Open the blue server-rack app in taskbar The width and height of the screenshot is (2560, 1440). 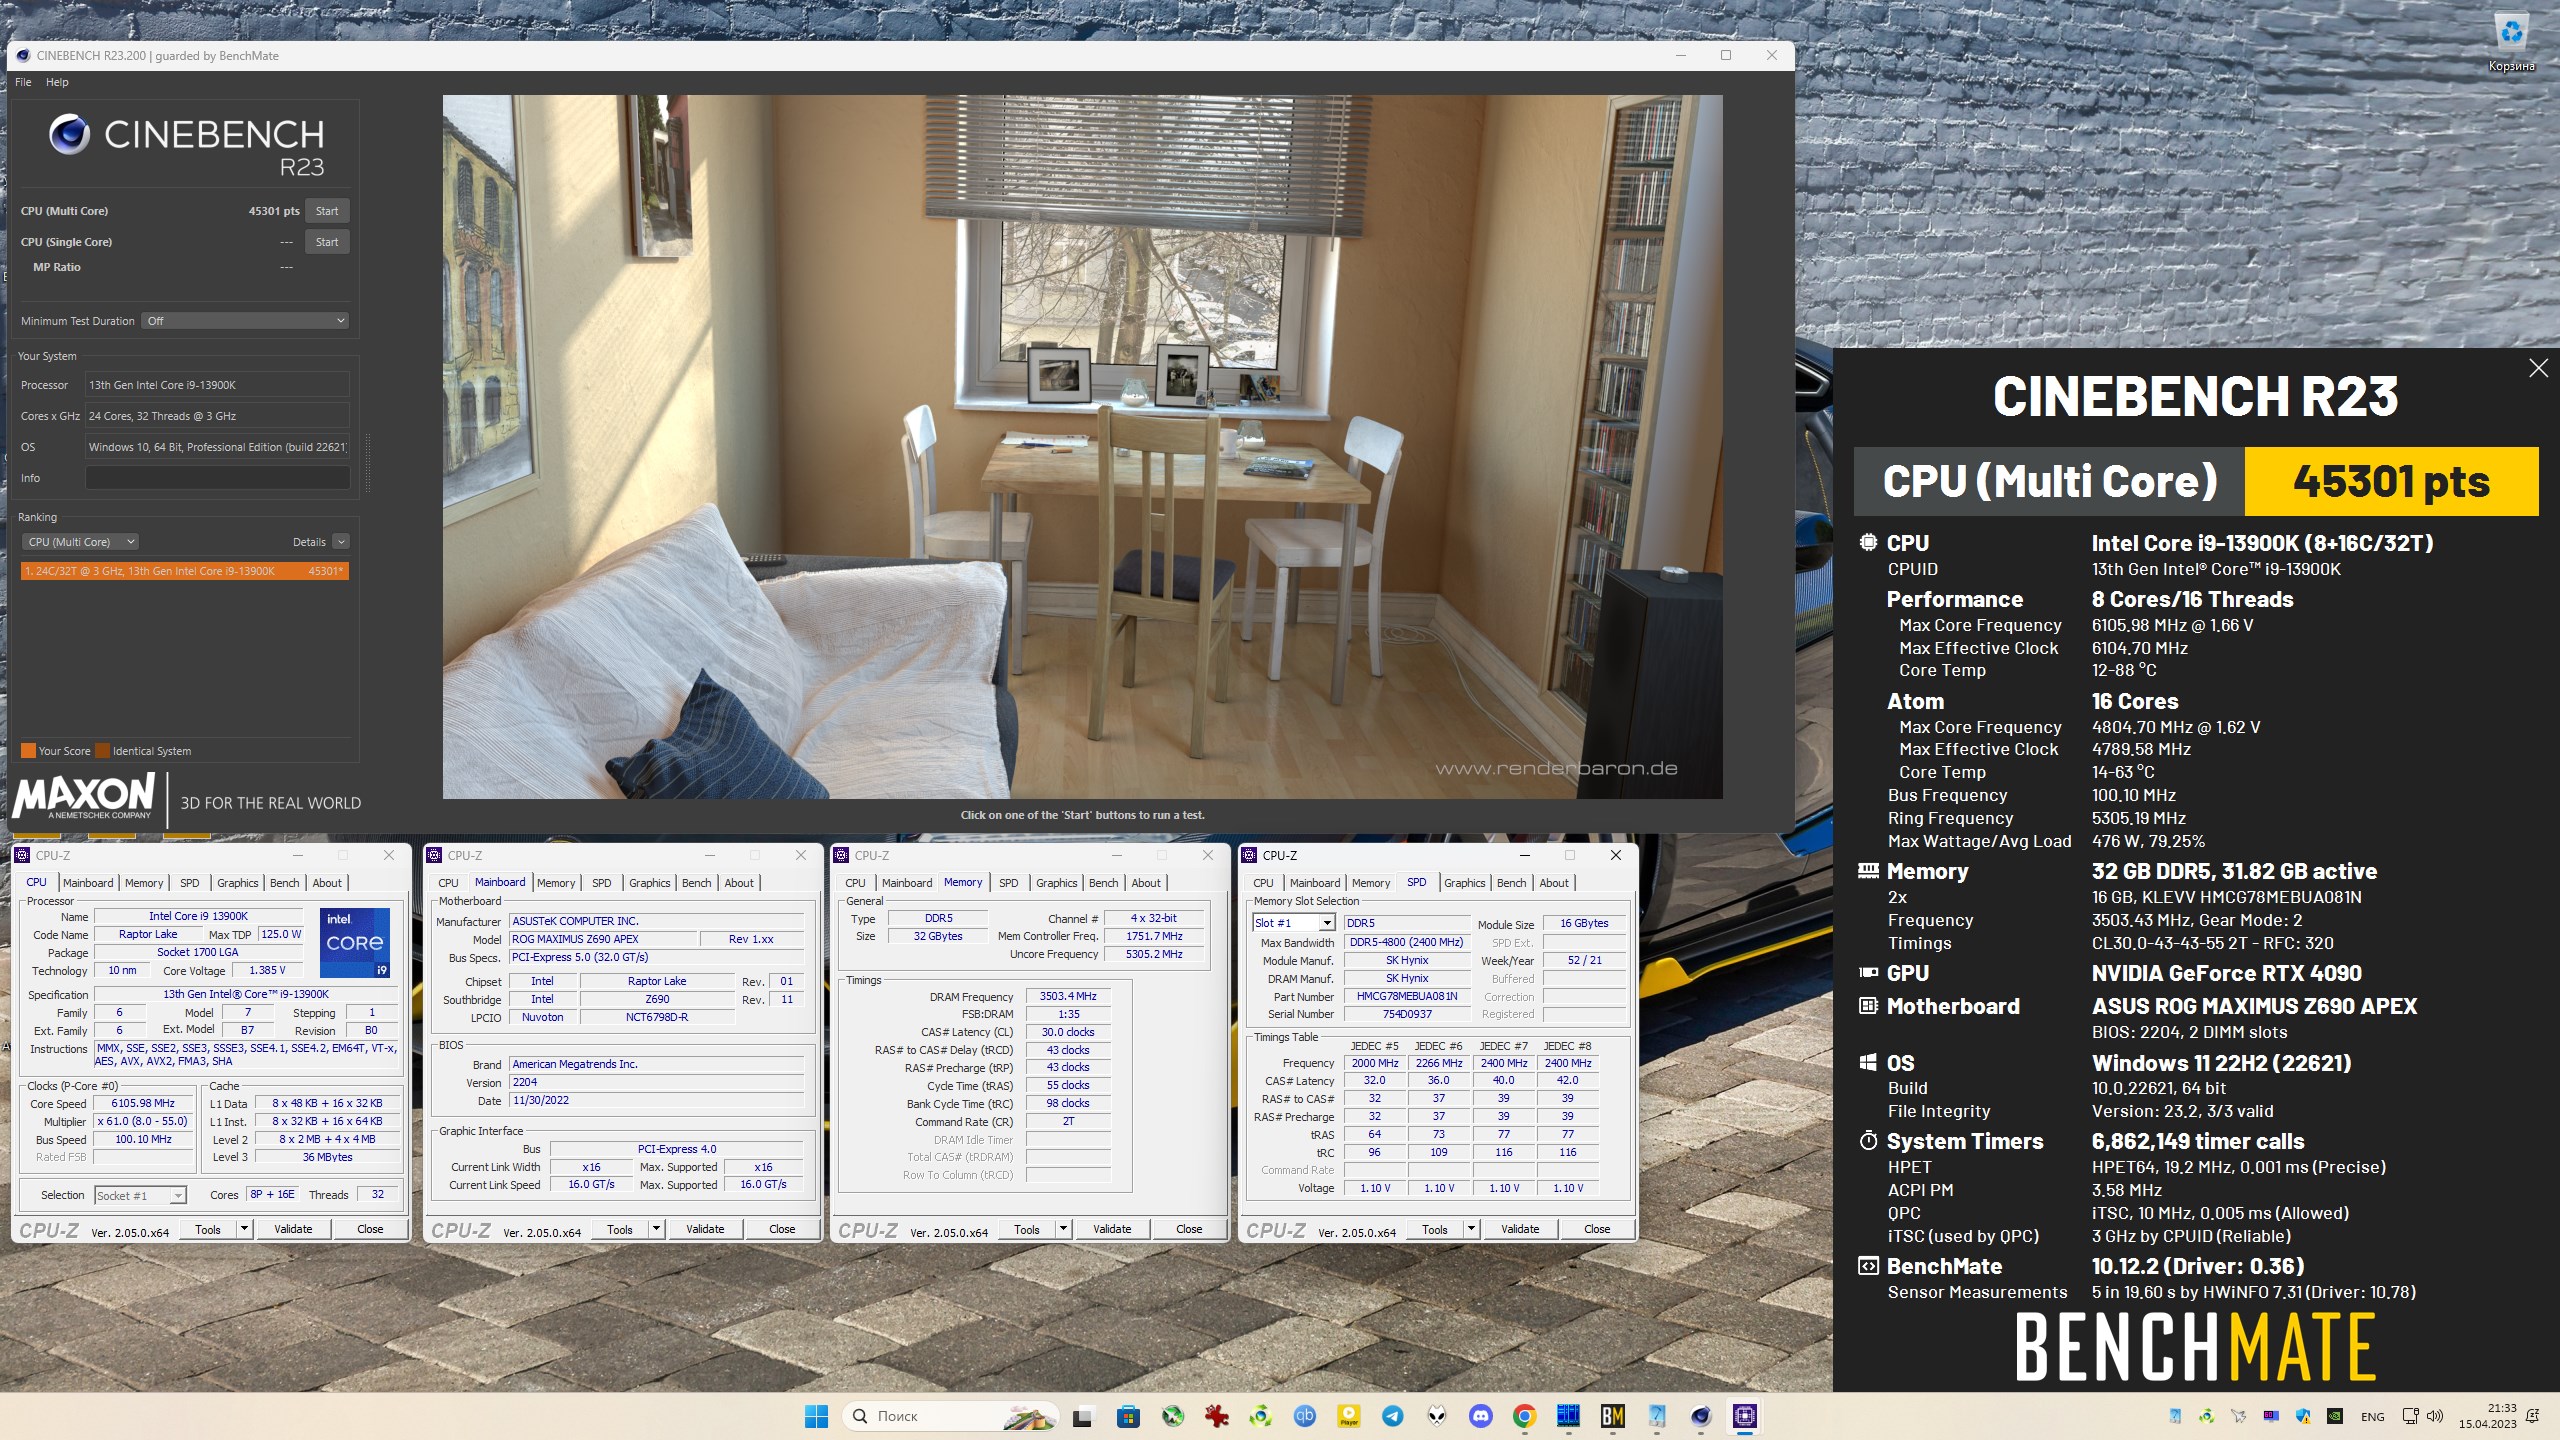[1569, 1416]
